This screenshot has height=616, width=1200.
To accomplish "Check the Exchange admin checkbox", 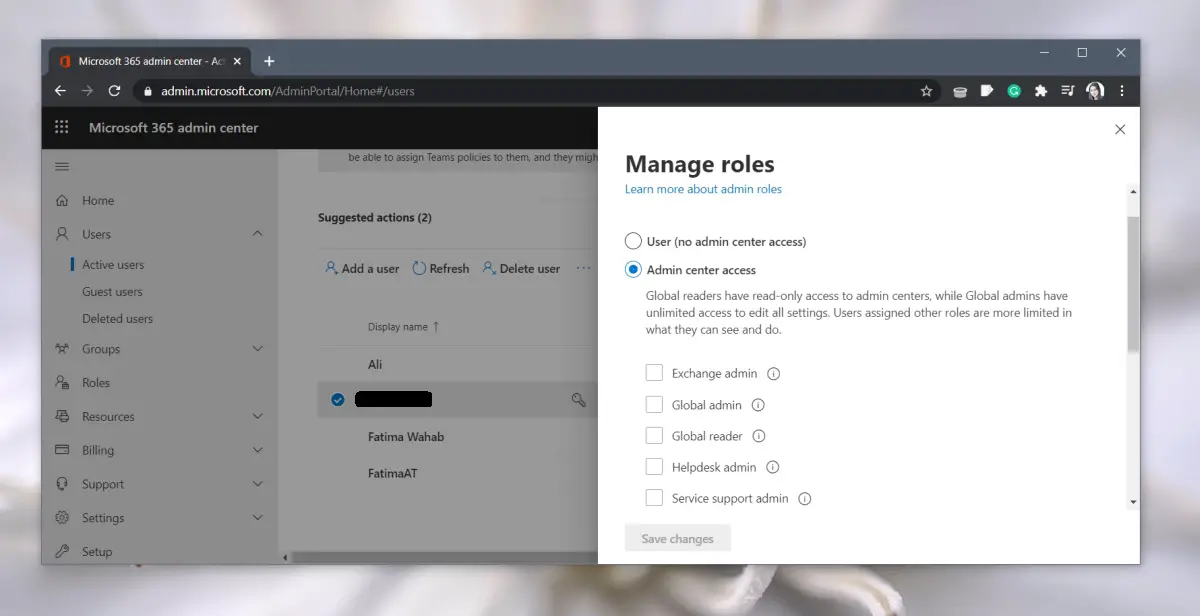I will pyautogui.click(x=654, y=373).
